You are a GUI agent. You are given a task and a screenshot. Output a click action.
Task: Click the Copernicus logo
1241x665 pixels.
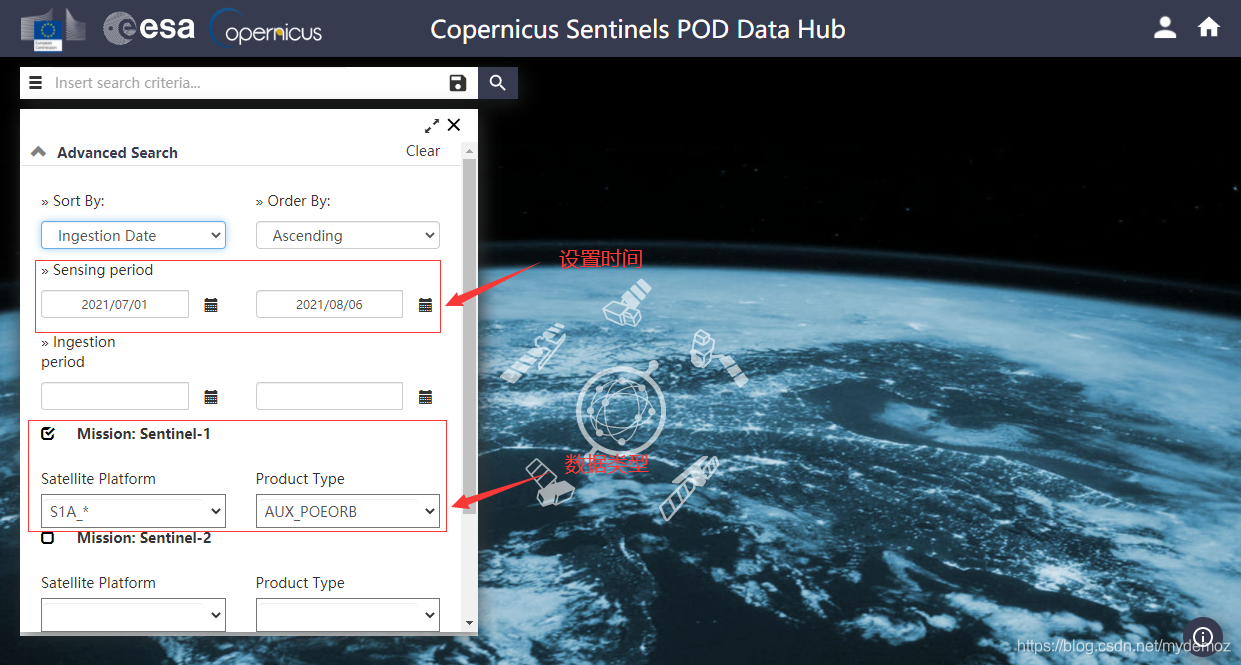click(266, 29)
